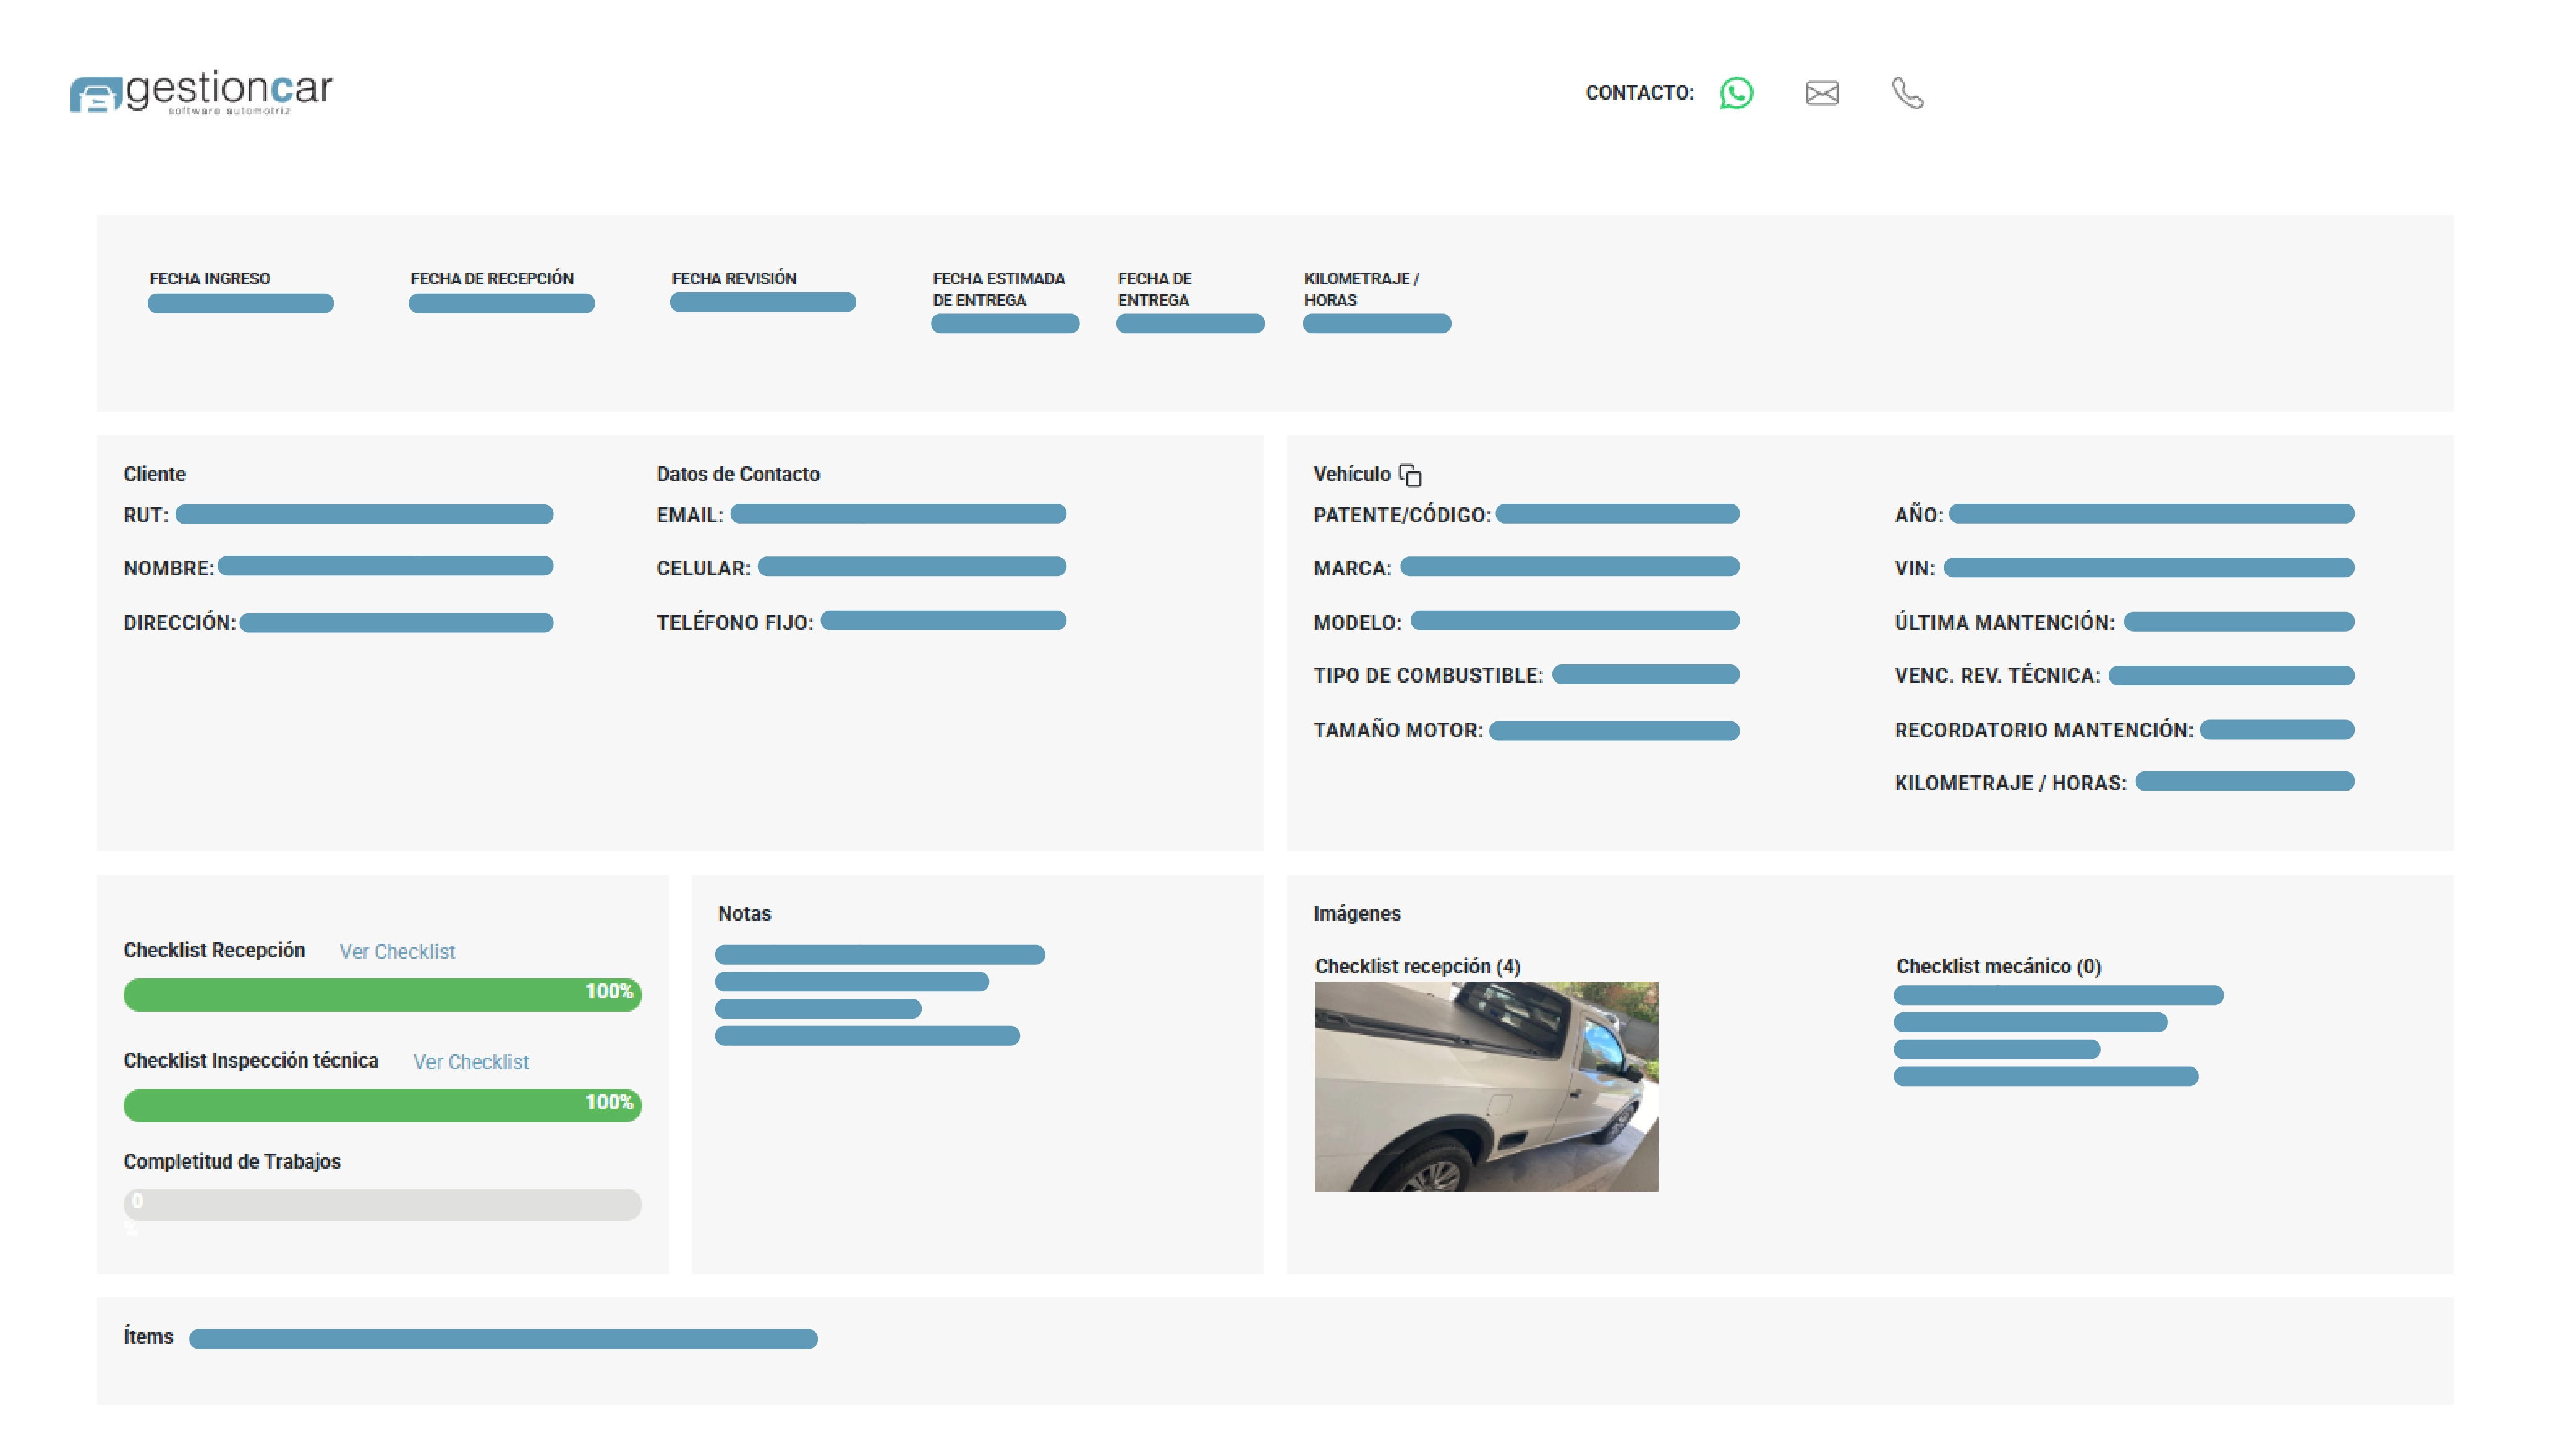
Task: Click the Kilometraje / Horas header value
Action: pos(1376,323)
